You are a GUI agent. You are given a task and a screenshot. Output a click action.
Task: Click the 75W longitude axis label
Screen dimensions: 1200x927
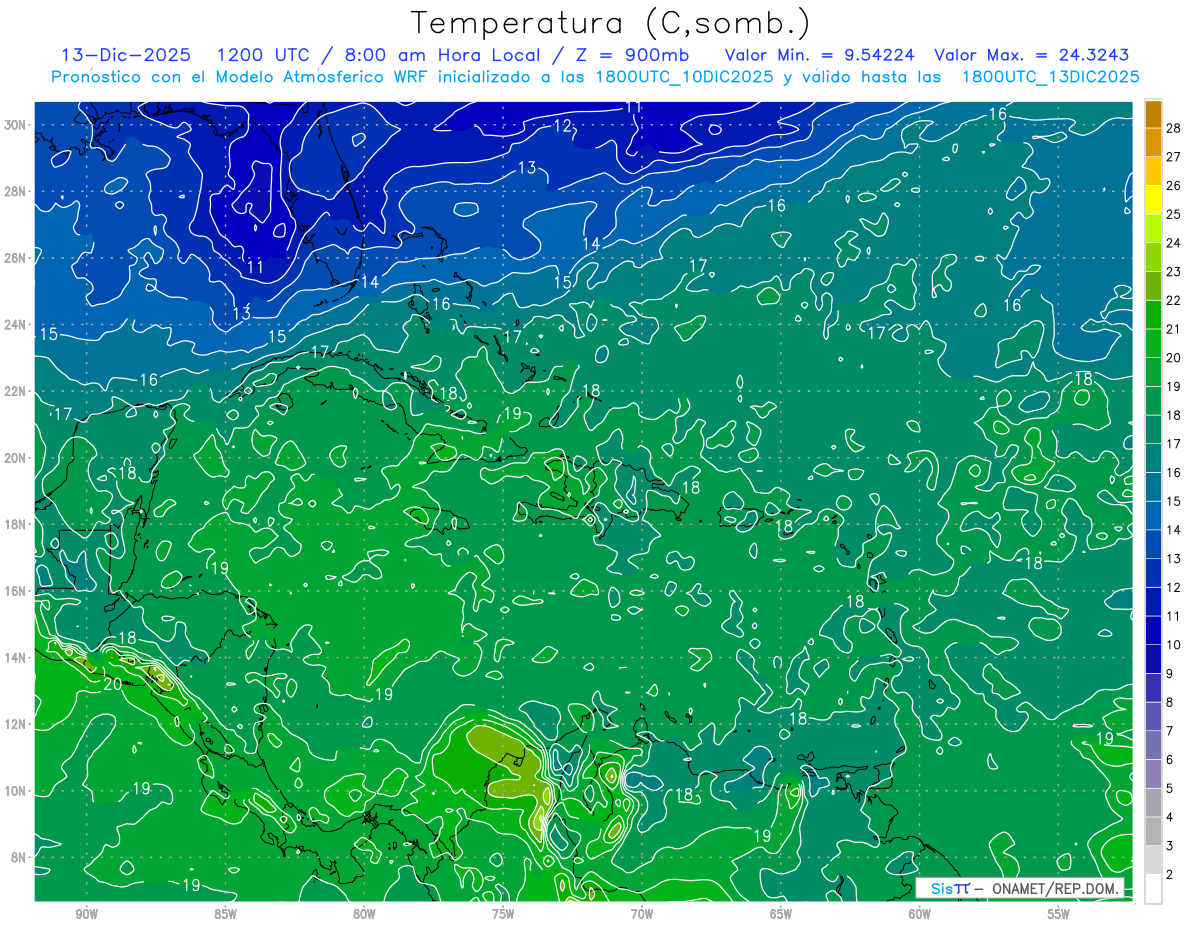503,914
